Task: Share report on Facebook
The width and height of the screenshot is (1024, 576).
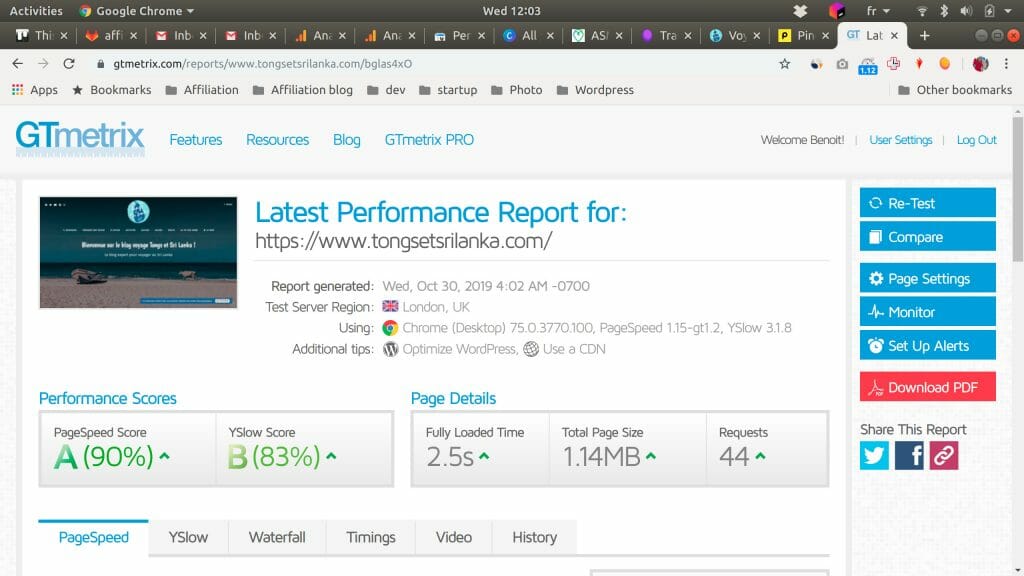Action: [909, 456]
